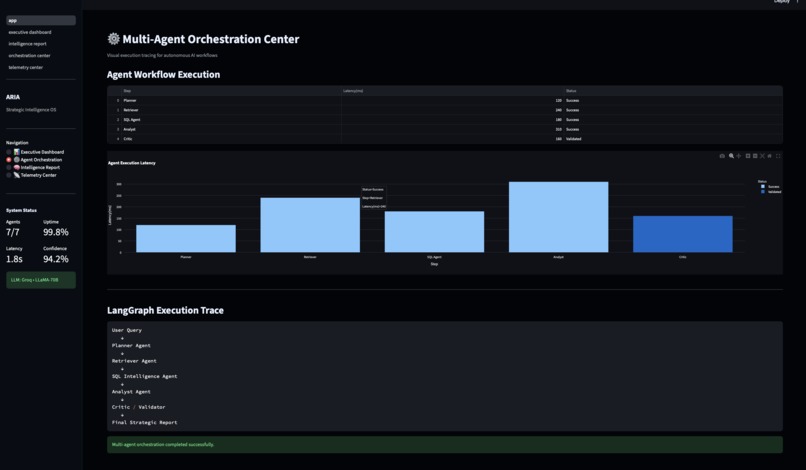Screen dimensions: 806x470
Task: Click the Executive Dashboard chart emoji icon
Action: pyautogui.click(x=16, y=152)
